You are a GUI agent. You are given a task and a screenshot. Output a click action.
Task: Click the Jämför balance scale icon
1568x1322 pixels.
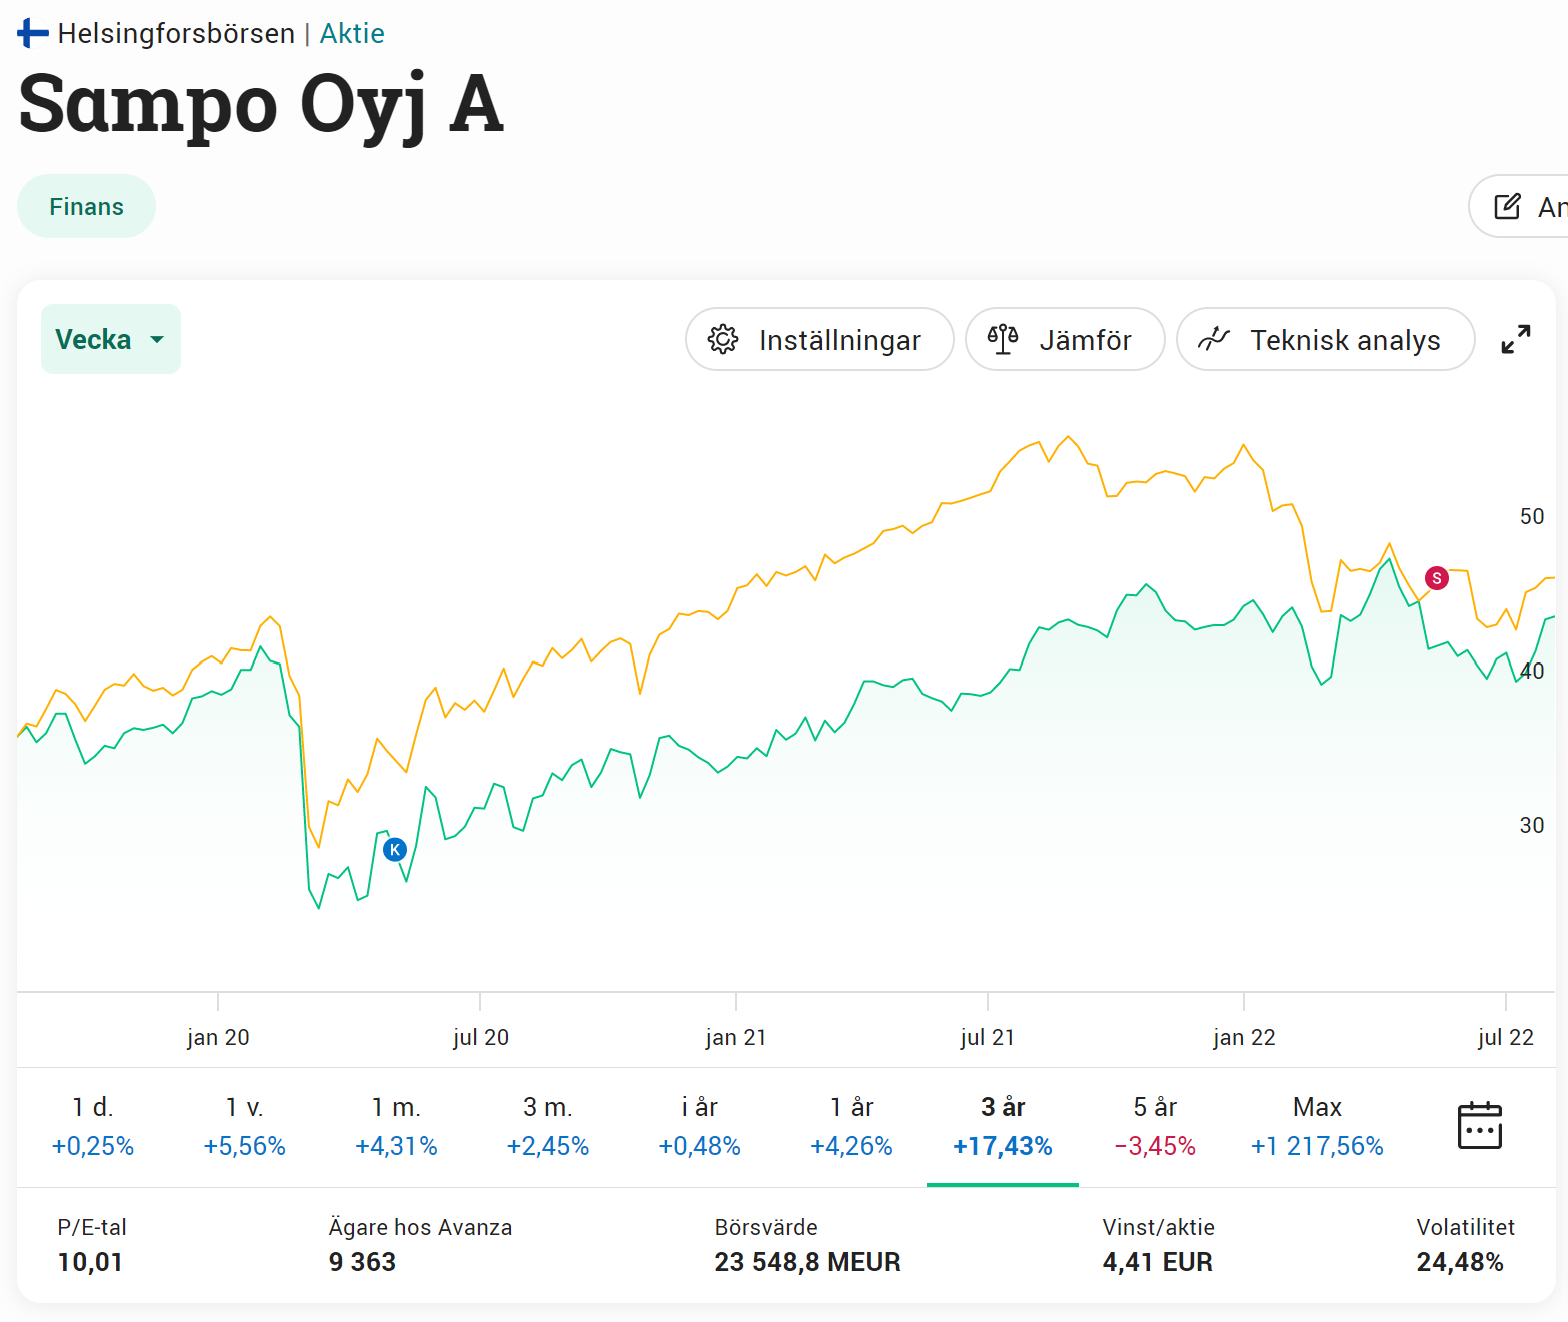[1003, 340]
